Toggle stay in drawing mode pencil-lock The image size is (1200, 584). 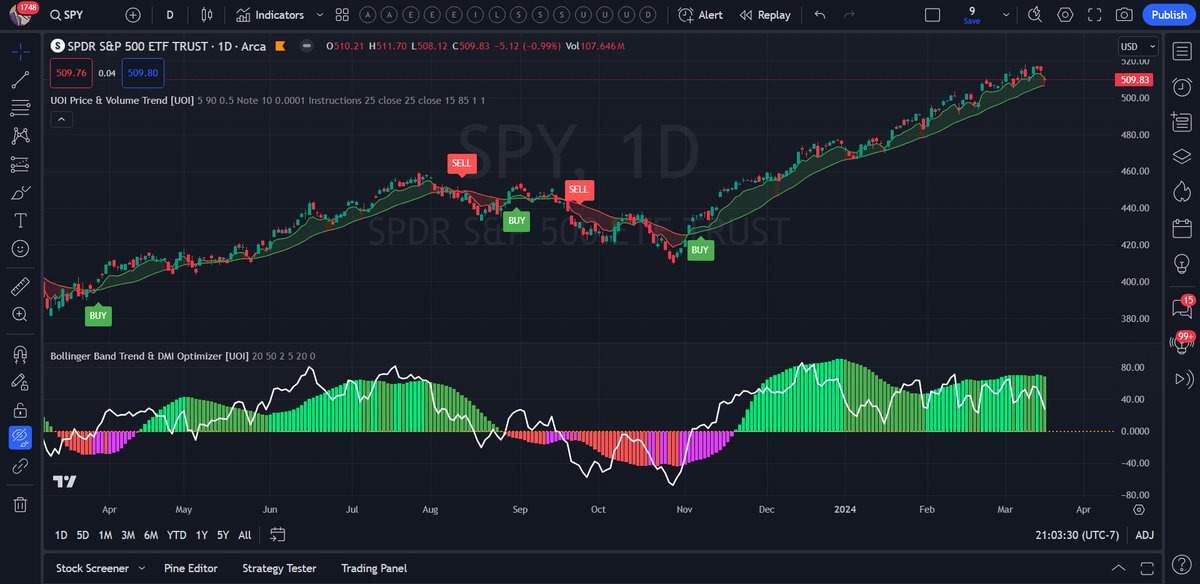20,382
